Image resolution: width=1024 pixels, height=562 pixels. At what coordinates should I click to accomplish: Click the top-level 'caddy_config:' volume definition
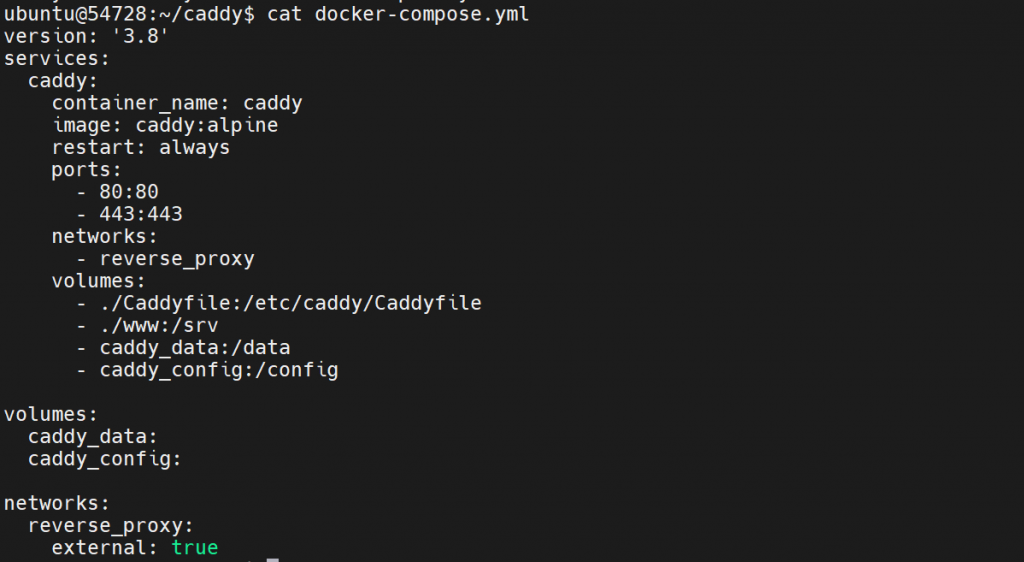pos(105,459)
